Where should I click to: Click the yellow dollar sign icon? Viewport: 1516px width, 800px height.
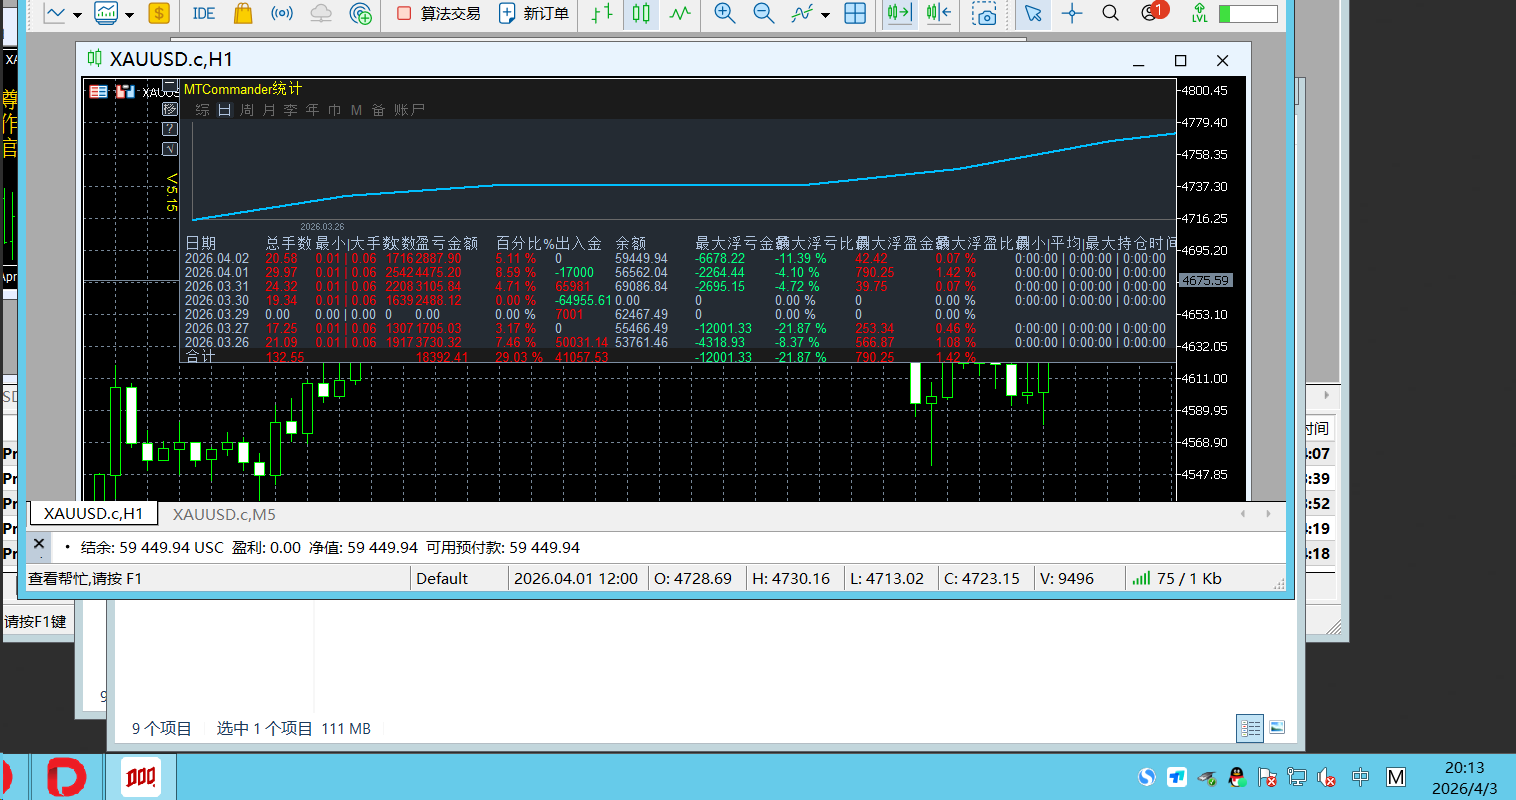158,13
